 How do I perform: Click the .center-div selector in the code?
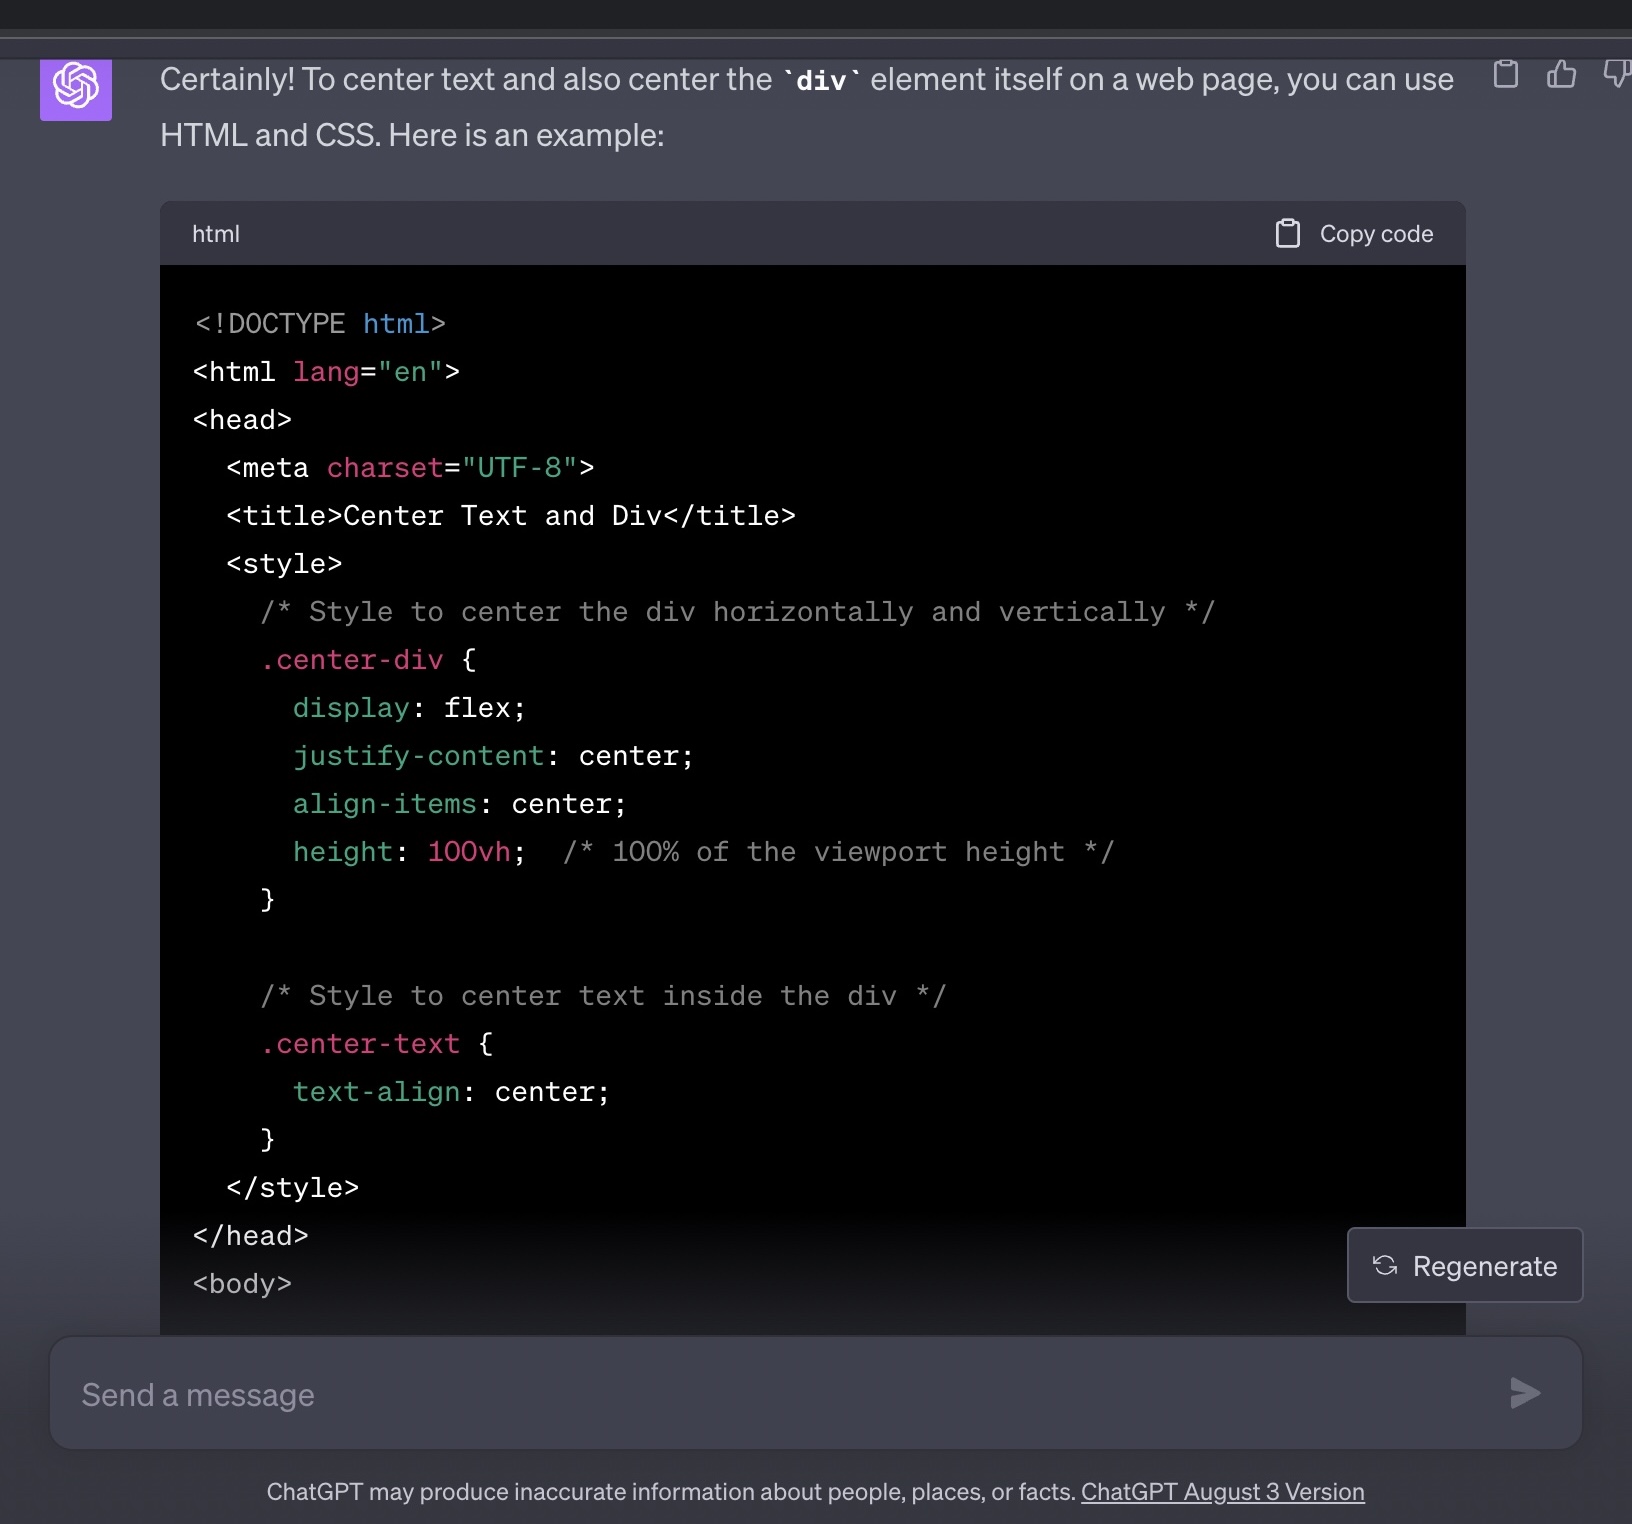pos(352,660)
